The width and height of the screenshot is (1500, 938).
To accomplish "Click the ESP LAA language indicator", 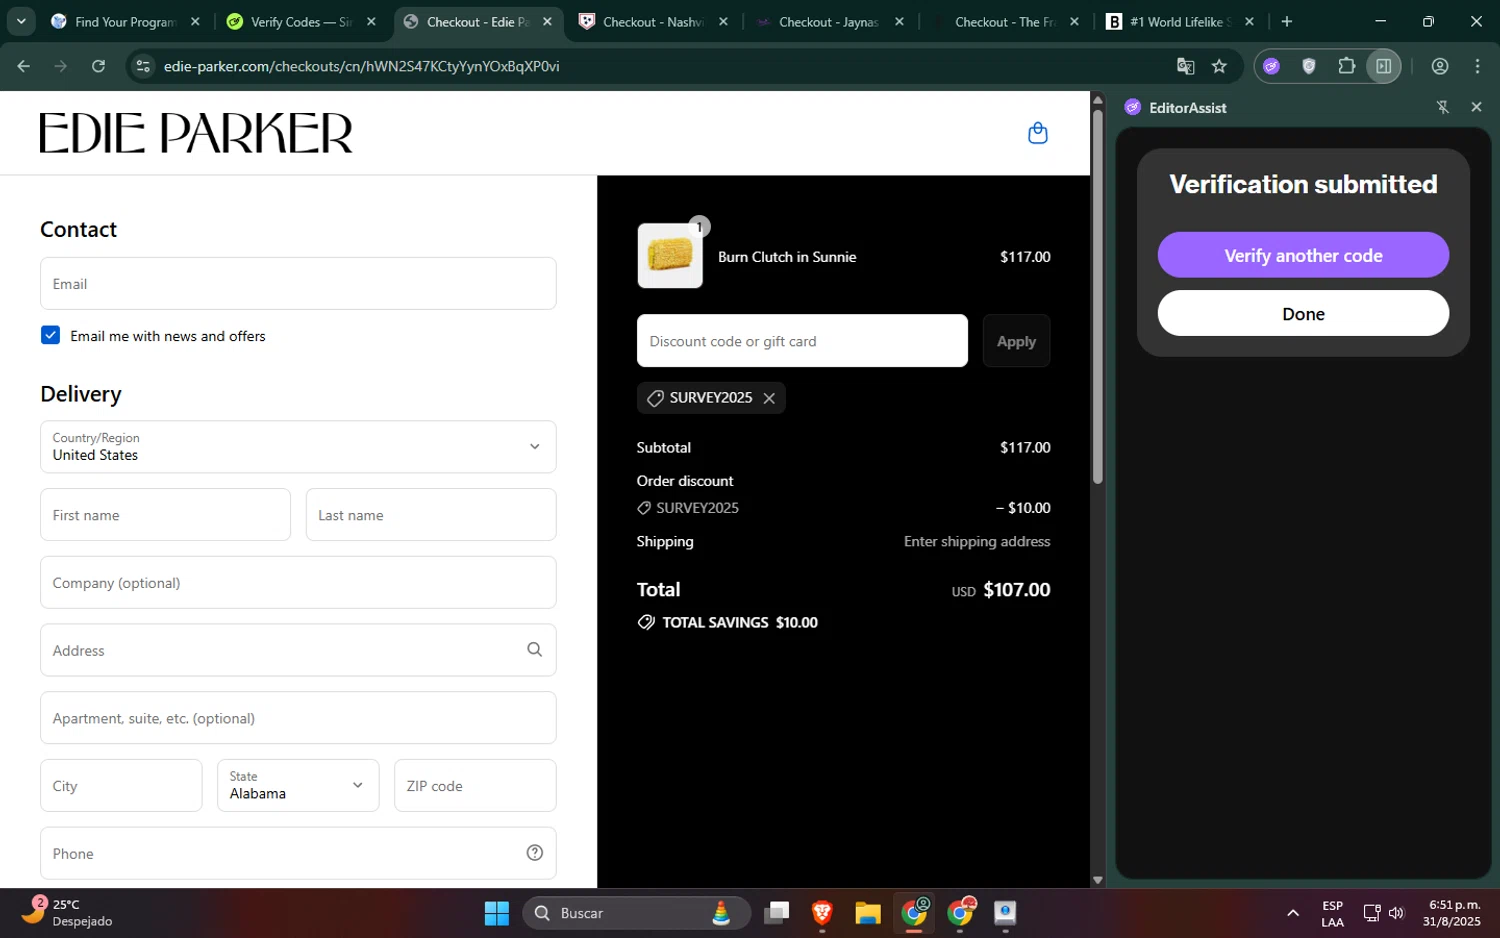I will pos(1332,913).
